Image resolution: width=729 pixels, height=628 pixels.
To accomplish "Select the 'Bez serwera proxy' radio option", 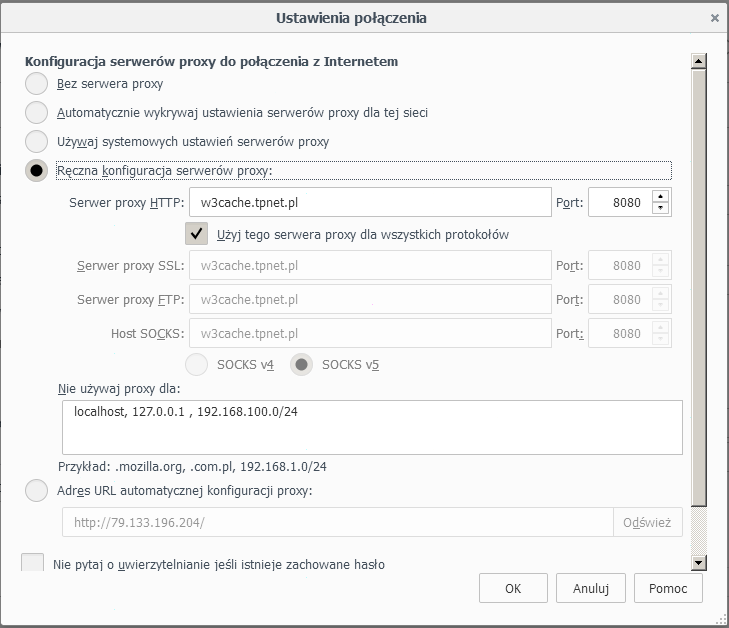I will point(36,84).
